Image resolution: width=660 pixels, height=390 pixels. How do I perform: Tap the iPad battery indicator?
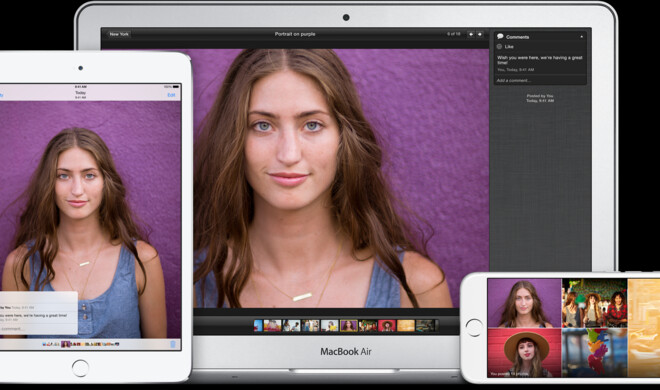click(176, 87)
